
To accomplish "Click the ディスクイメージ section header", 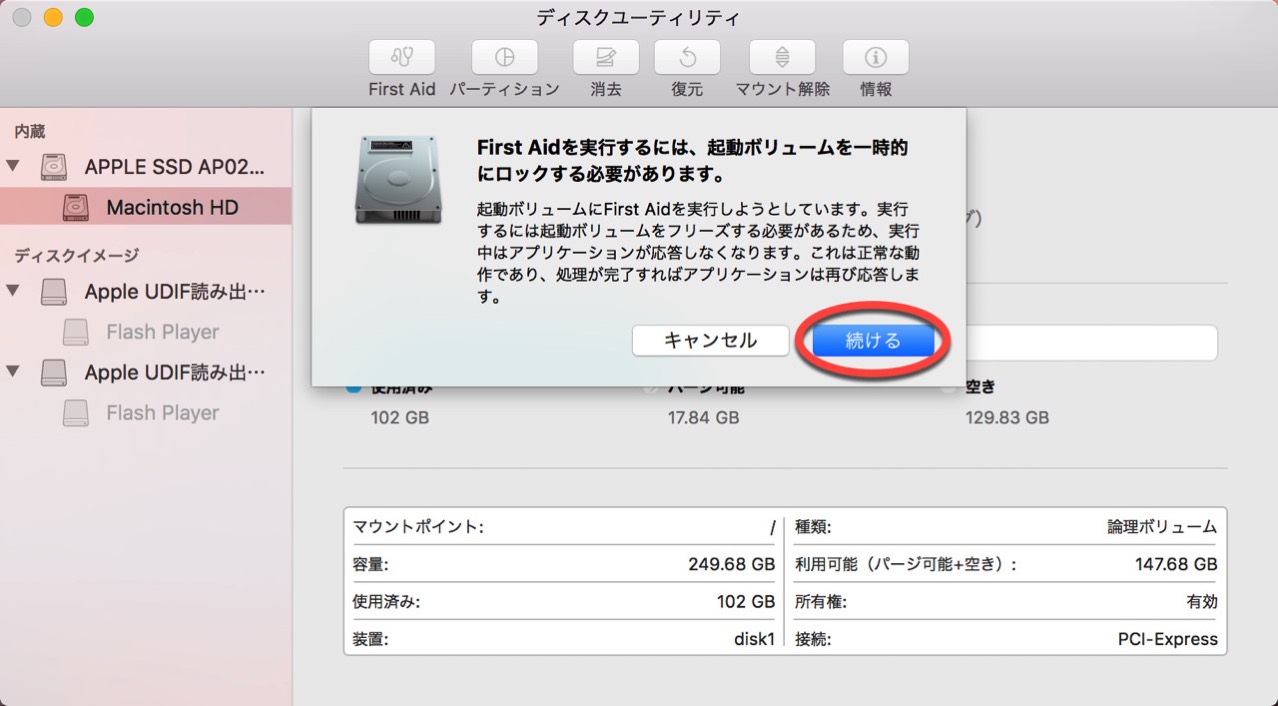I will point(76,256).
